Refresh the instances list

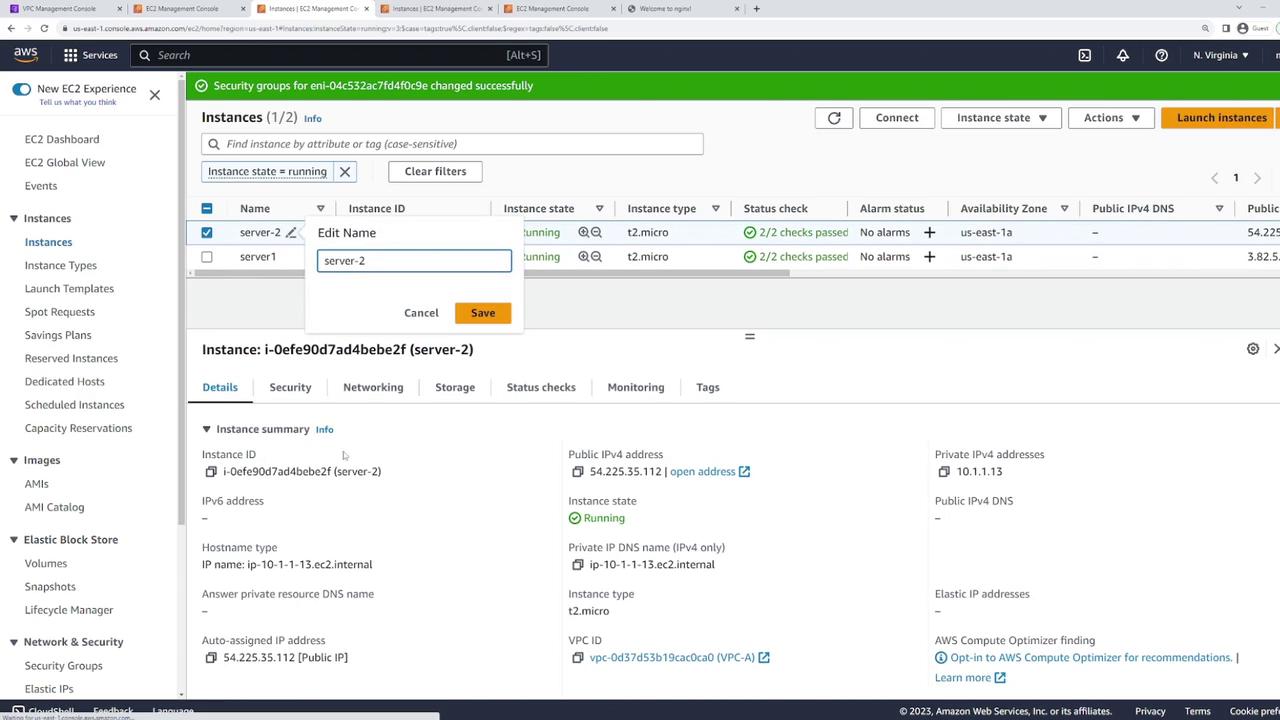[x=834, y=118]
